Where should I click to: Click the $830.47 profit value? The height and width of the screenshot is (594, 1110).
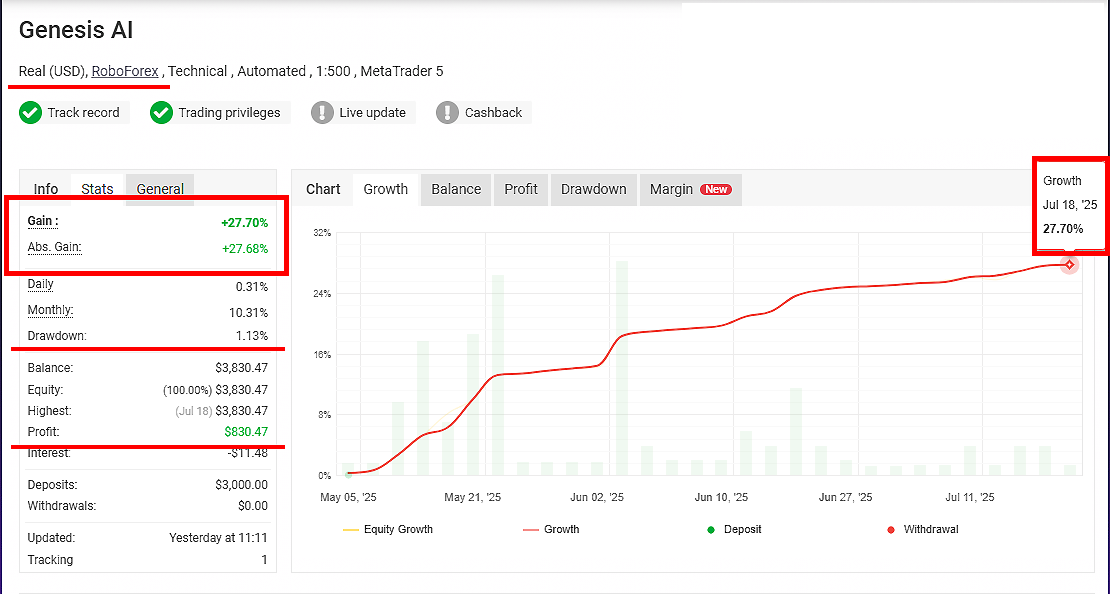pyautogui.click(x=246, y=432)
